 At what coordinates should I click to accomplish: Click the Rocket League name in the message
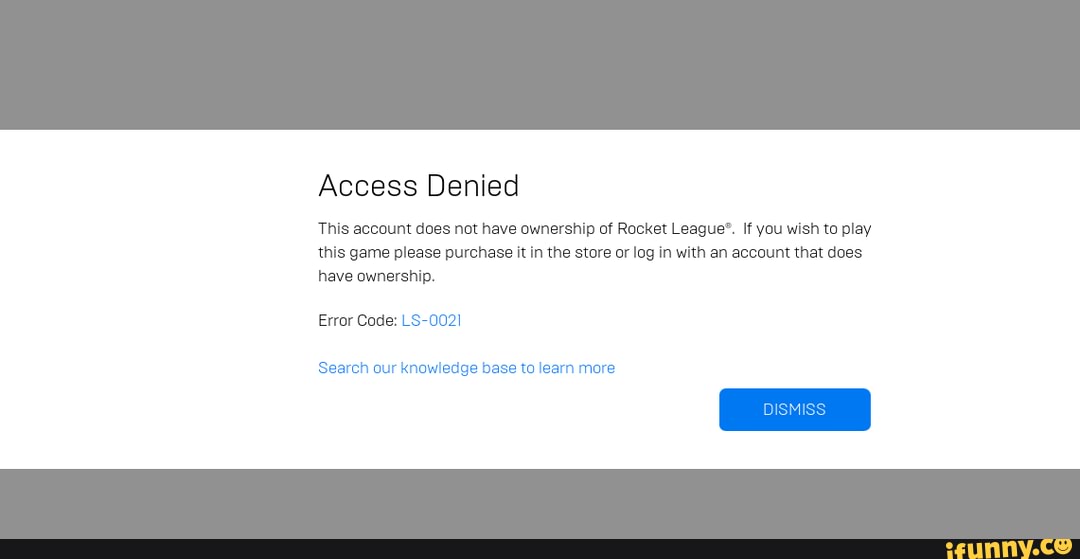coord(670,229)
